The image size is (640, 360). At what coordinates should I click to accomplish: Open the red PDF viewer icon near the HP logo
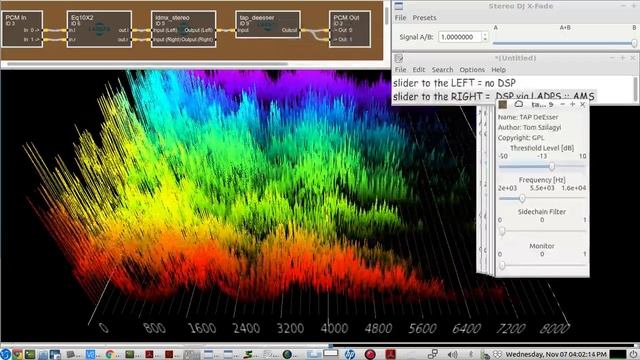(x=390, y=354)
